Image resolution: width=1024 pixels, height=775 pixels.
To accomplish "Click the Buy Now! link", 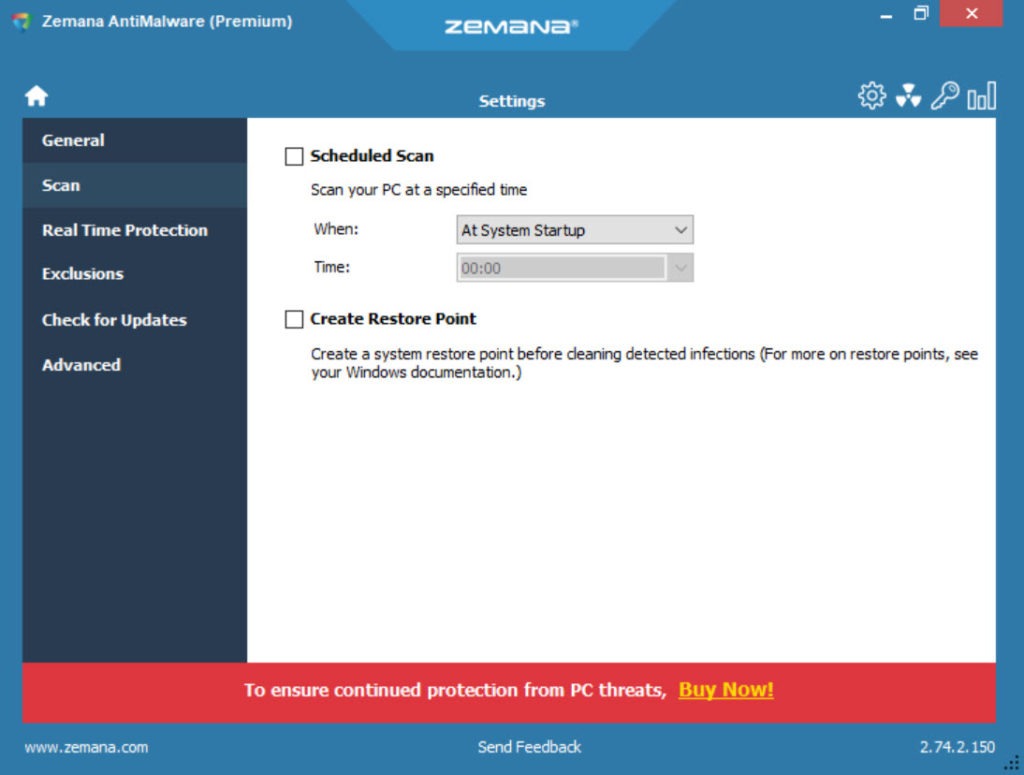I will coord(726,690).
